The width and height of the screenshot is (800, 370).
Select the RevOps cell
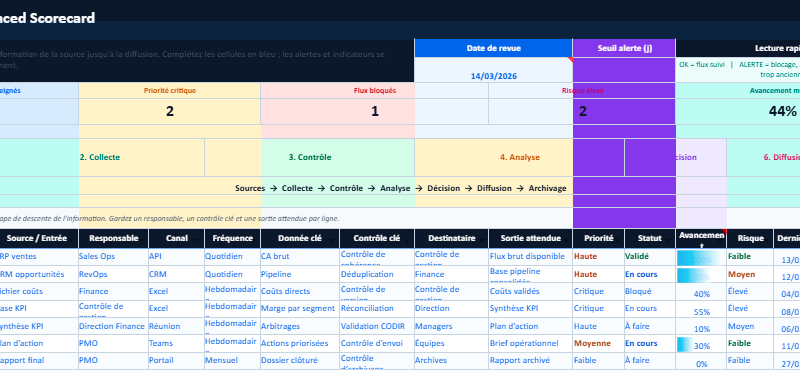(113, 274)
